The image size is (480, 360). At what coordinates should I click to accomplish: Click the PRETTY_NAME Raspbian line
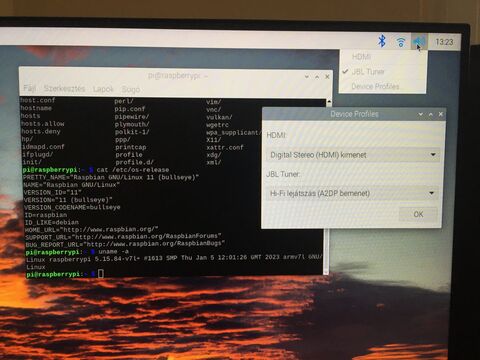[x=111, y=177]
